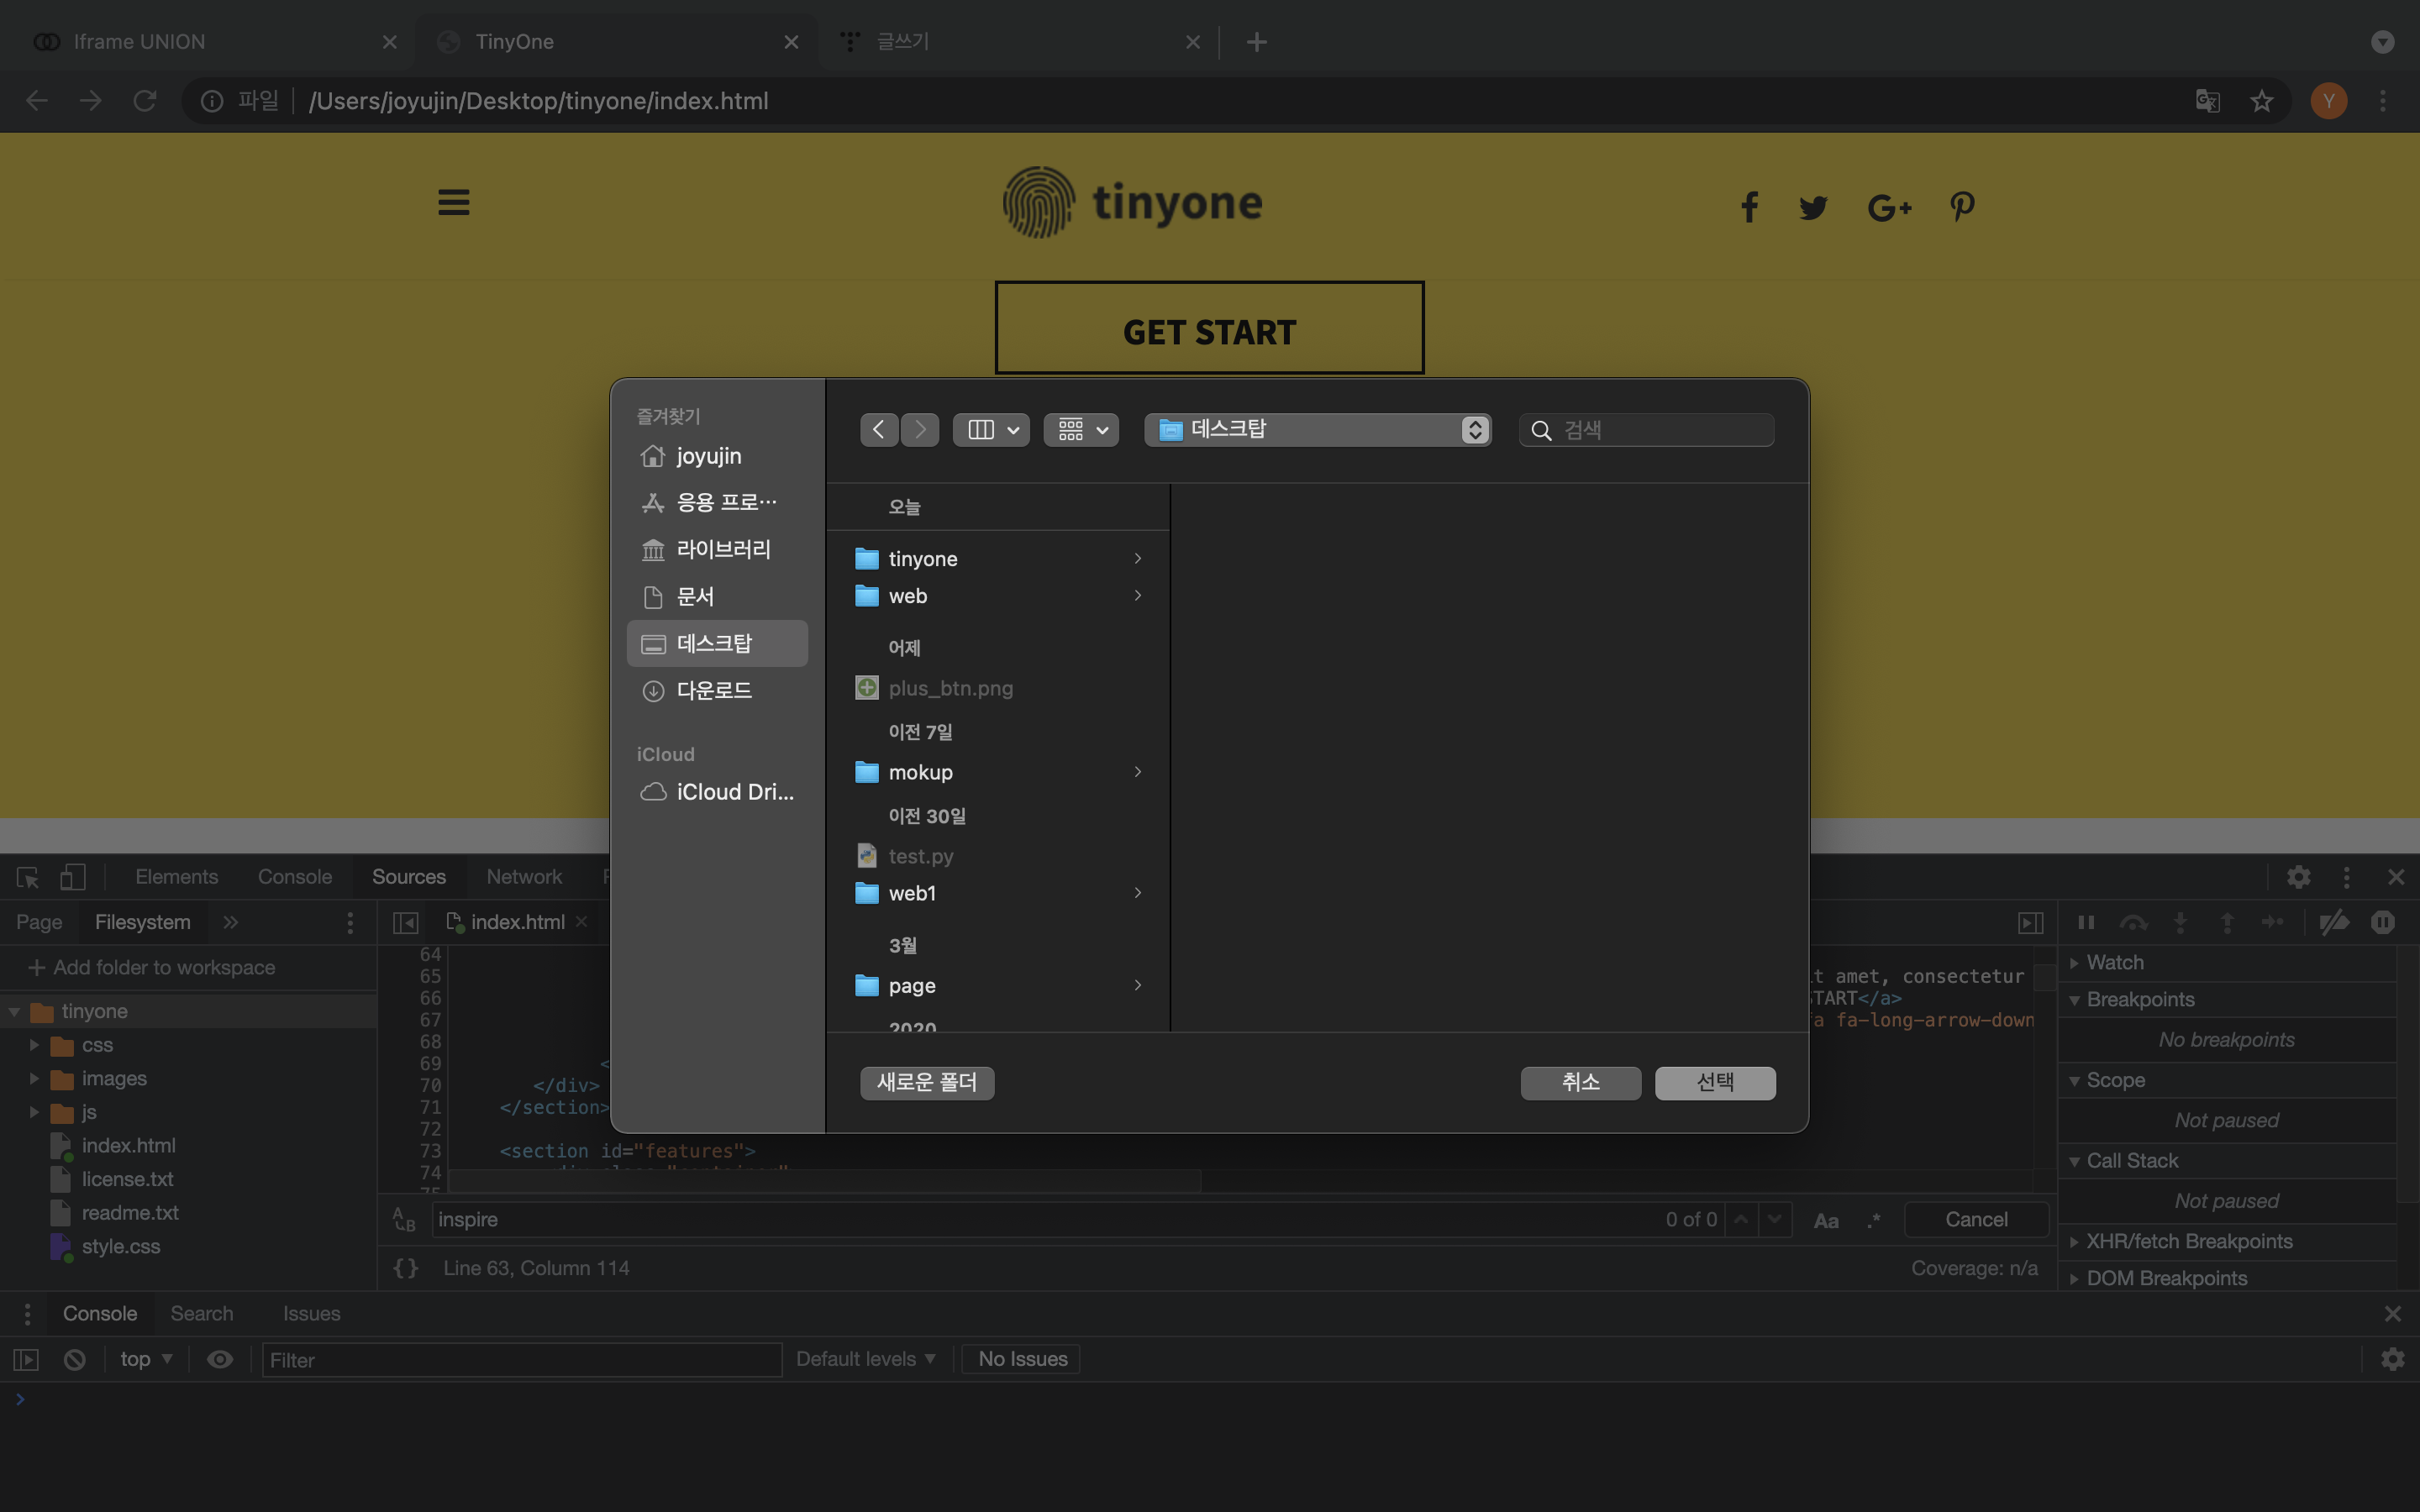Select the Page tab in Sources

tap(39, 922)
